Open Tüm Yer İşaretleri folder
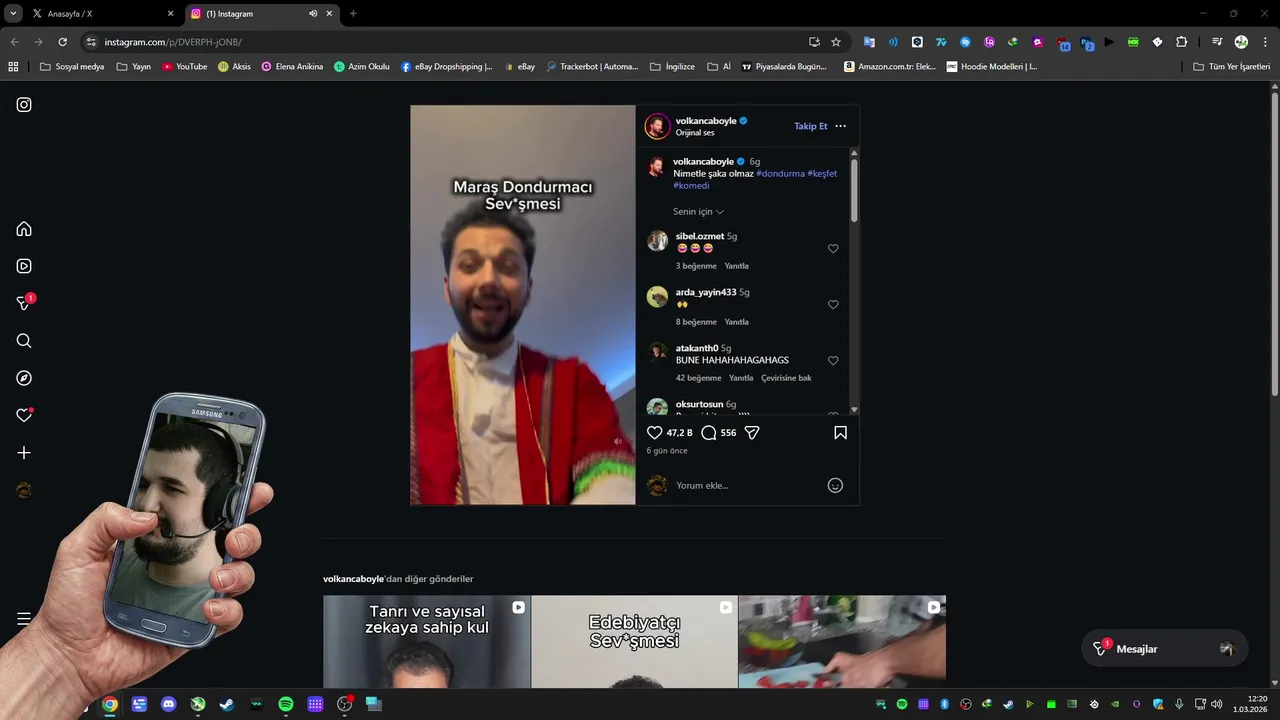1280x720 pixels. (x=1231, y=67)
